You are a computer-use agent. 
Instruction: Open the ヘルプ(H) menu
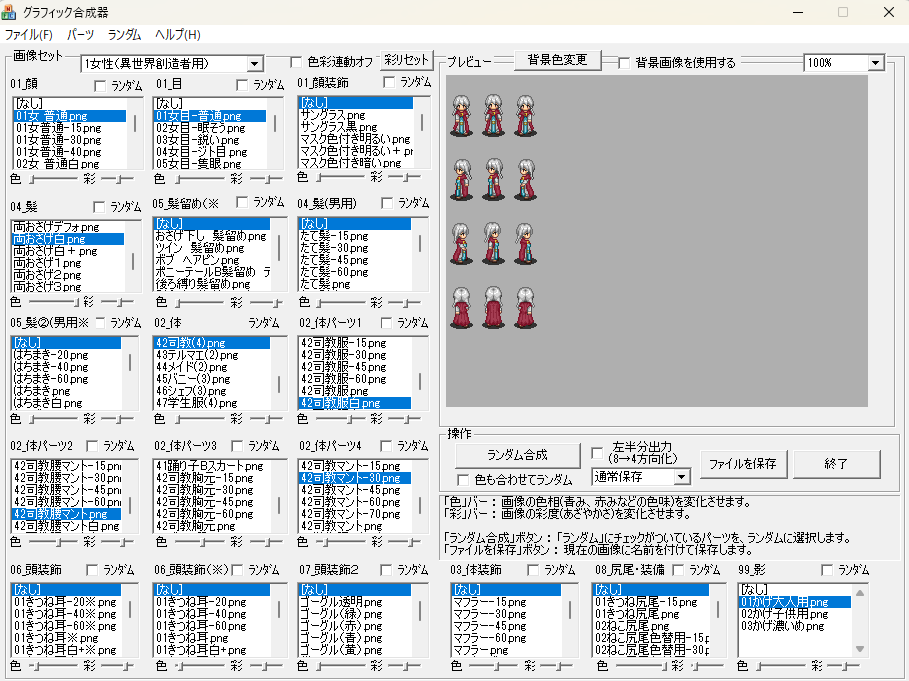pyautogui.click(x=177, y=35)
